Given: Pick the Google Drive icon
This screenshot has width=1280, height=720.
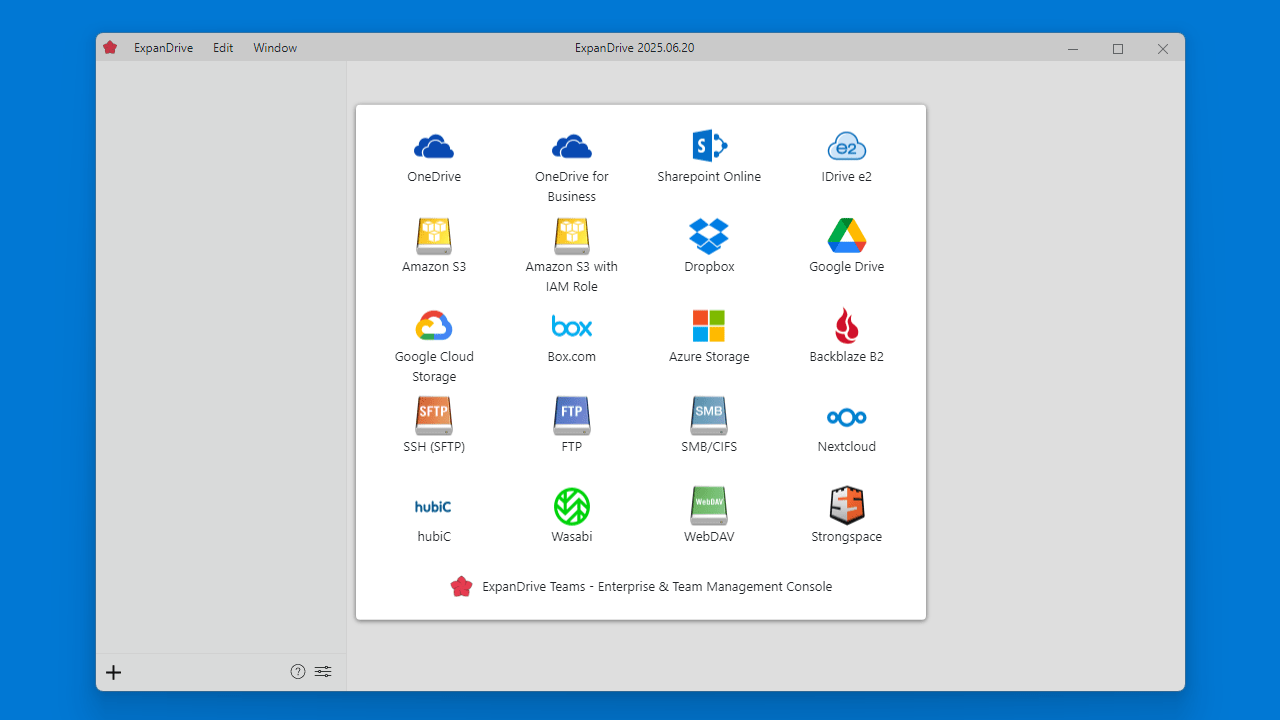Looking at the screenshot, I should [x=847, y=236].
